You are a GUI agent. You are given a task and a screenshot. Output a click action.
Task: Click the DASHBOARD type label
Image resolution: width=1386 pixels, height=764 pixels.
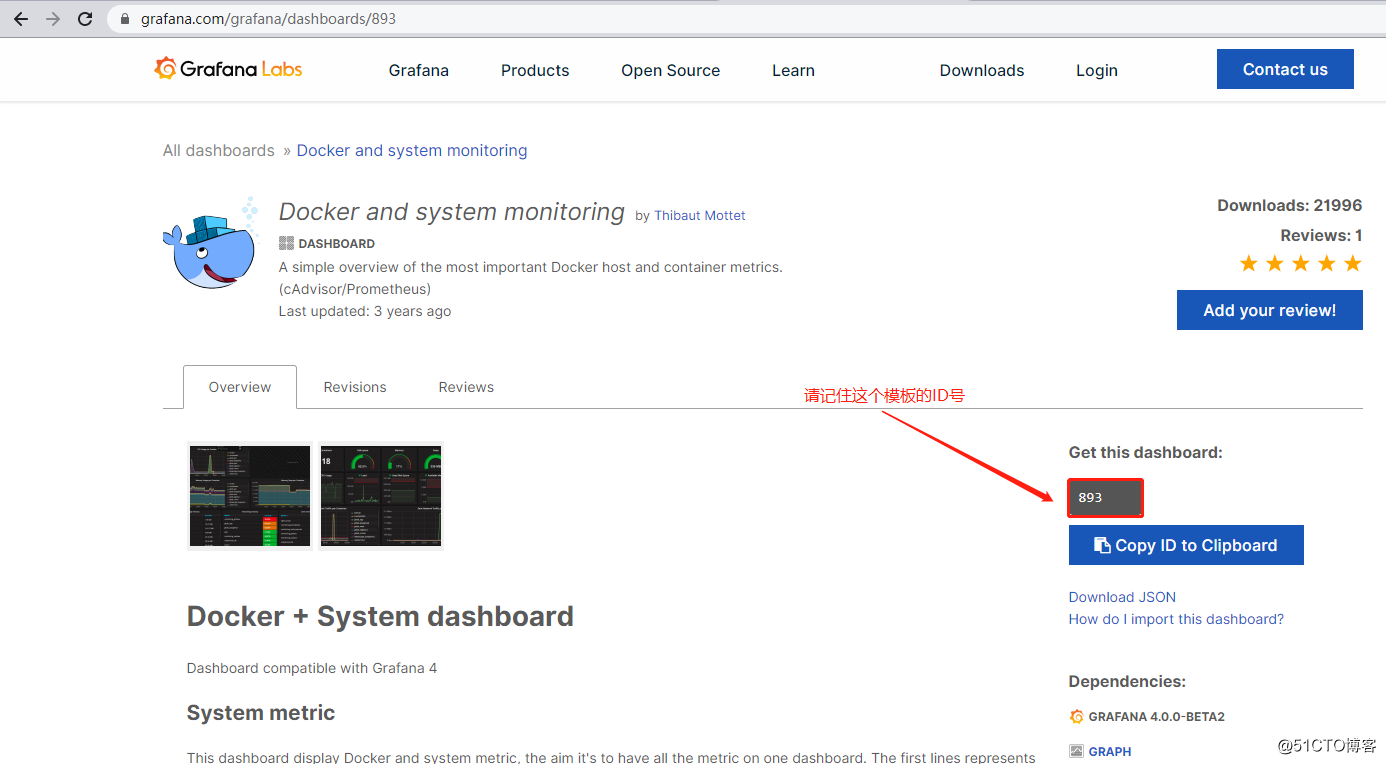337,243
